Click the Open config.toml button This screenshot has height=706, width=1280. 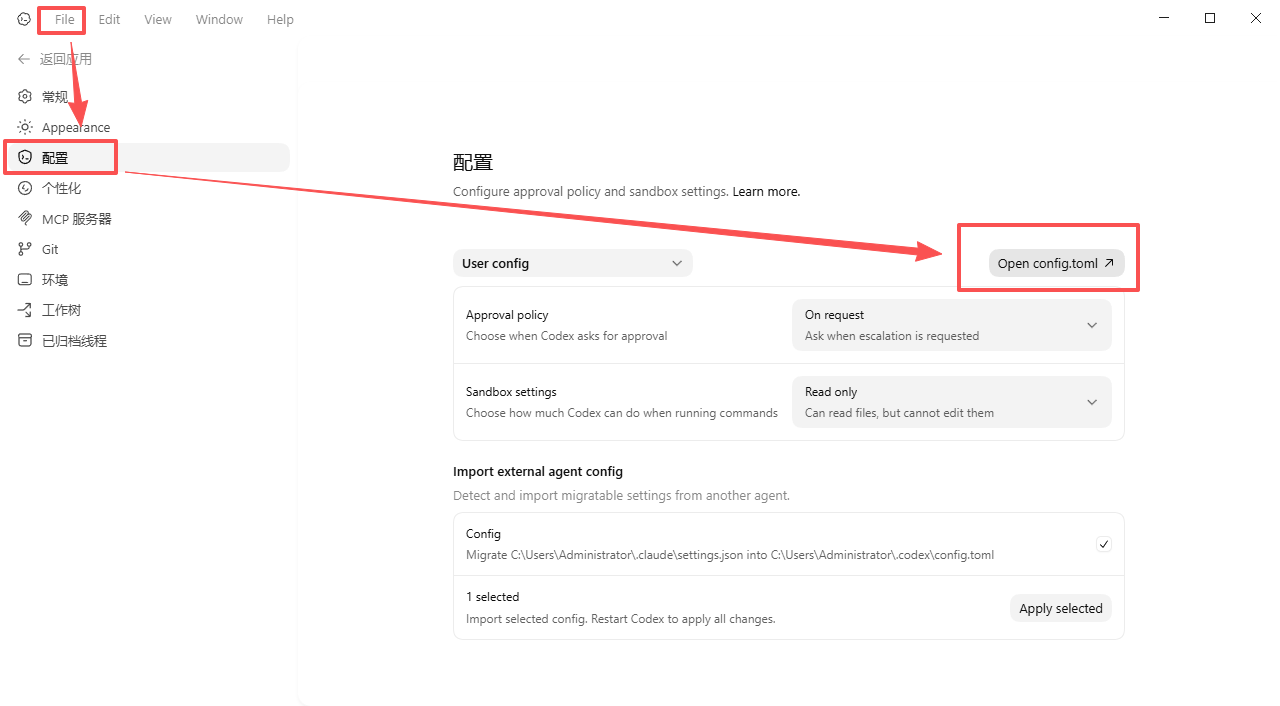1056,264
